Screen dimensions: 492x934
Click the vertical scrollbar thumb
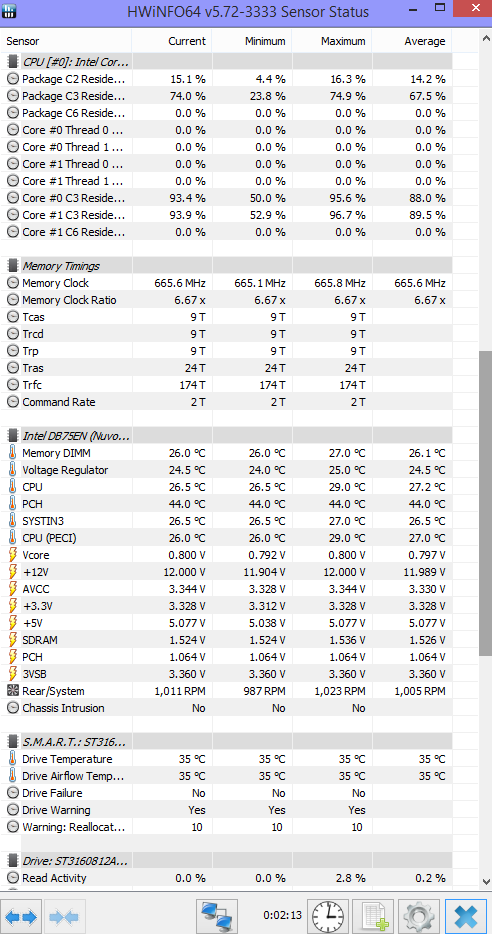tap(485, 503)
